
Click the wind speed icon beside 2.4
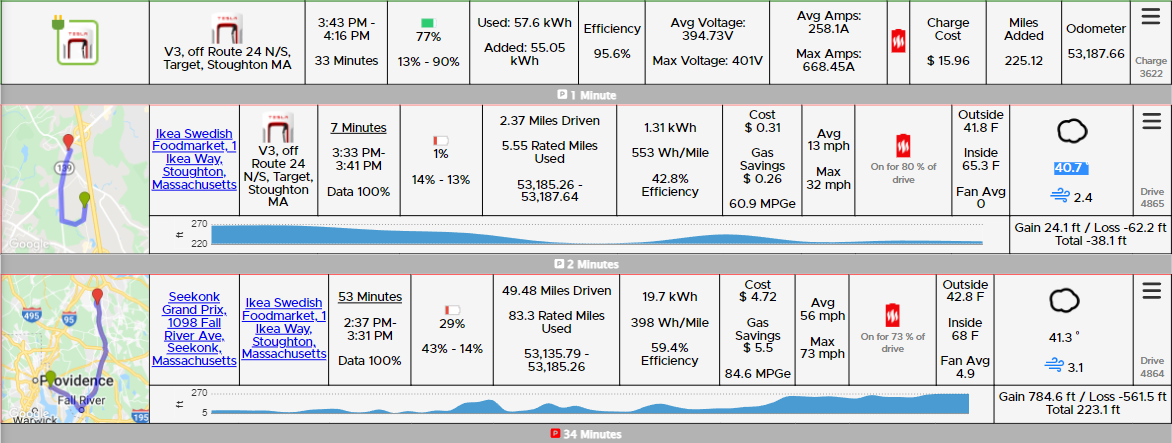pos(1059,196)
